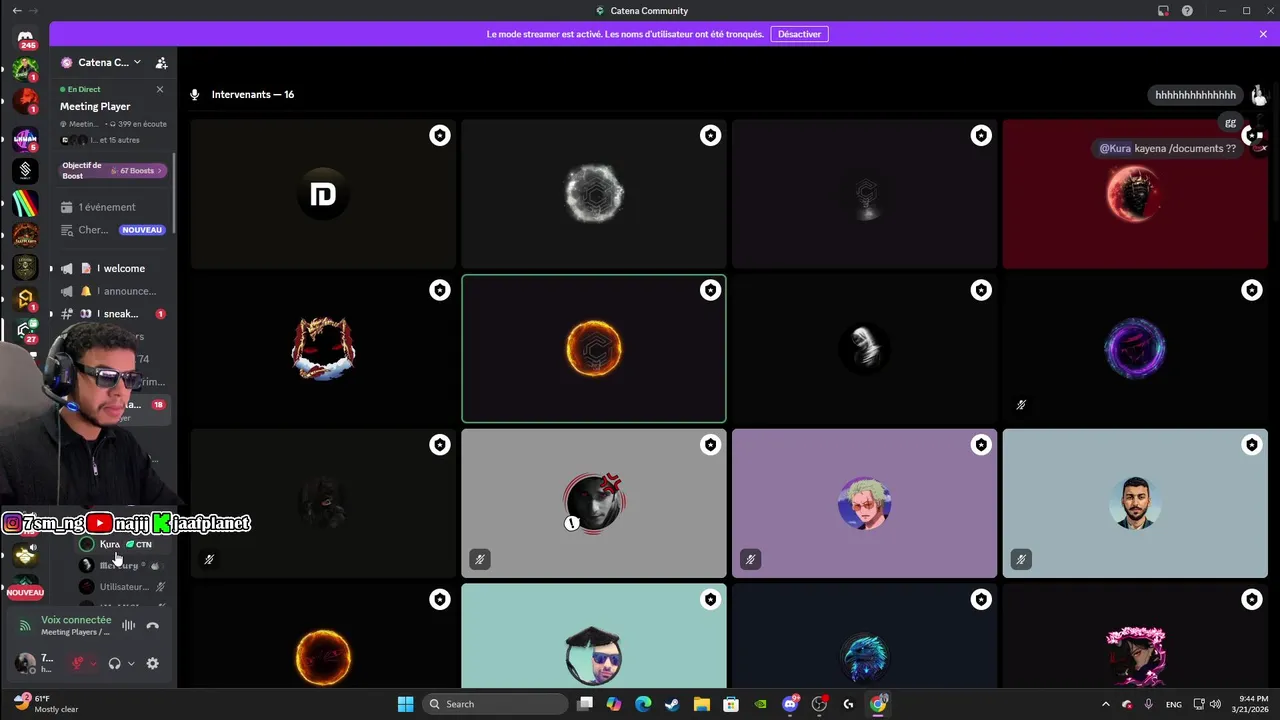Open noise suppression waveform icon
Viewport: 1280px width, 720px height.
pos(128,626)
